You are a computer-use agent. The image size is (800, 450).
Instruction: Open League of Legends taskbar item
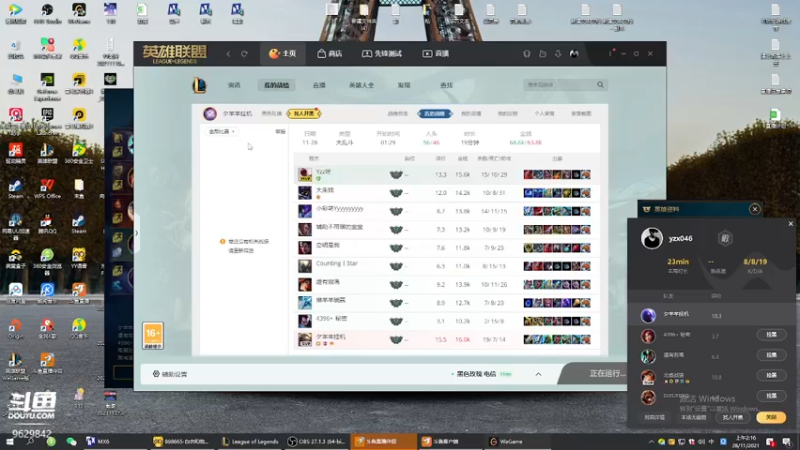(250, 442)
